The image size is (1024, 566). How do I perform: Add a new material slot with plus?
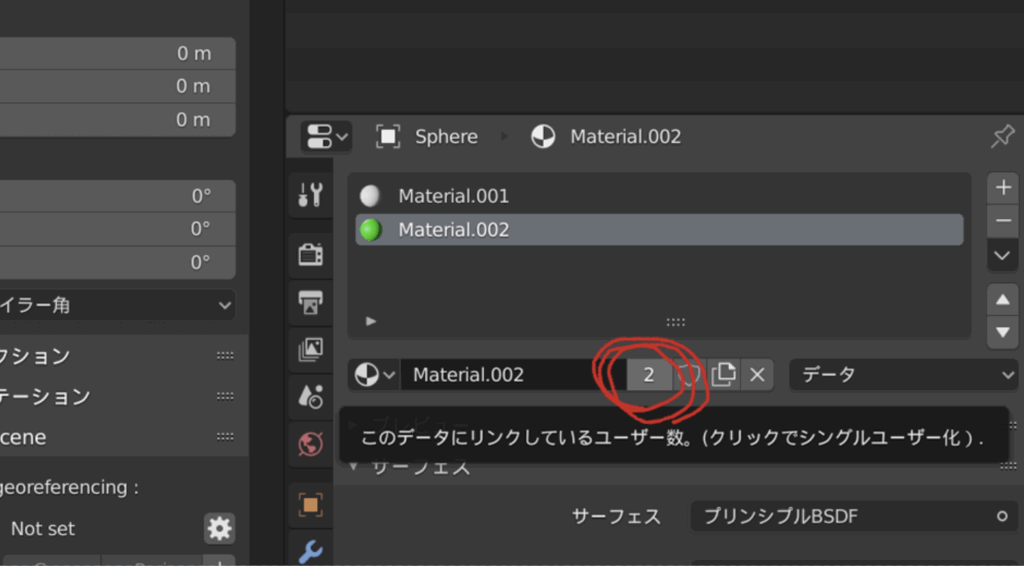tap(1002, 187)
